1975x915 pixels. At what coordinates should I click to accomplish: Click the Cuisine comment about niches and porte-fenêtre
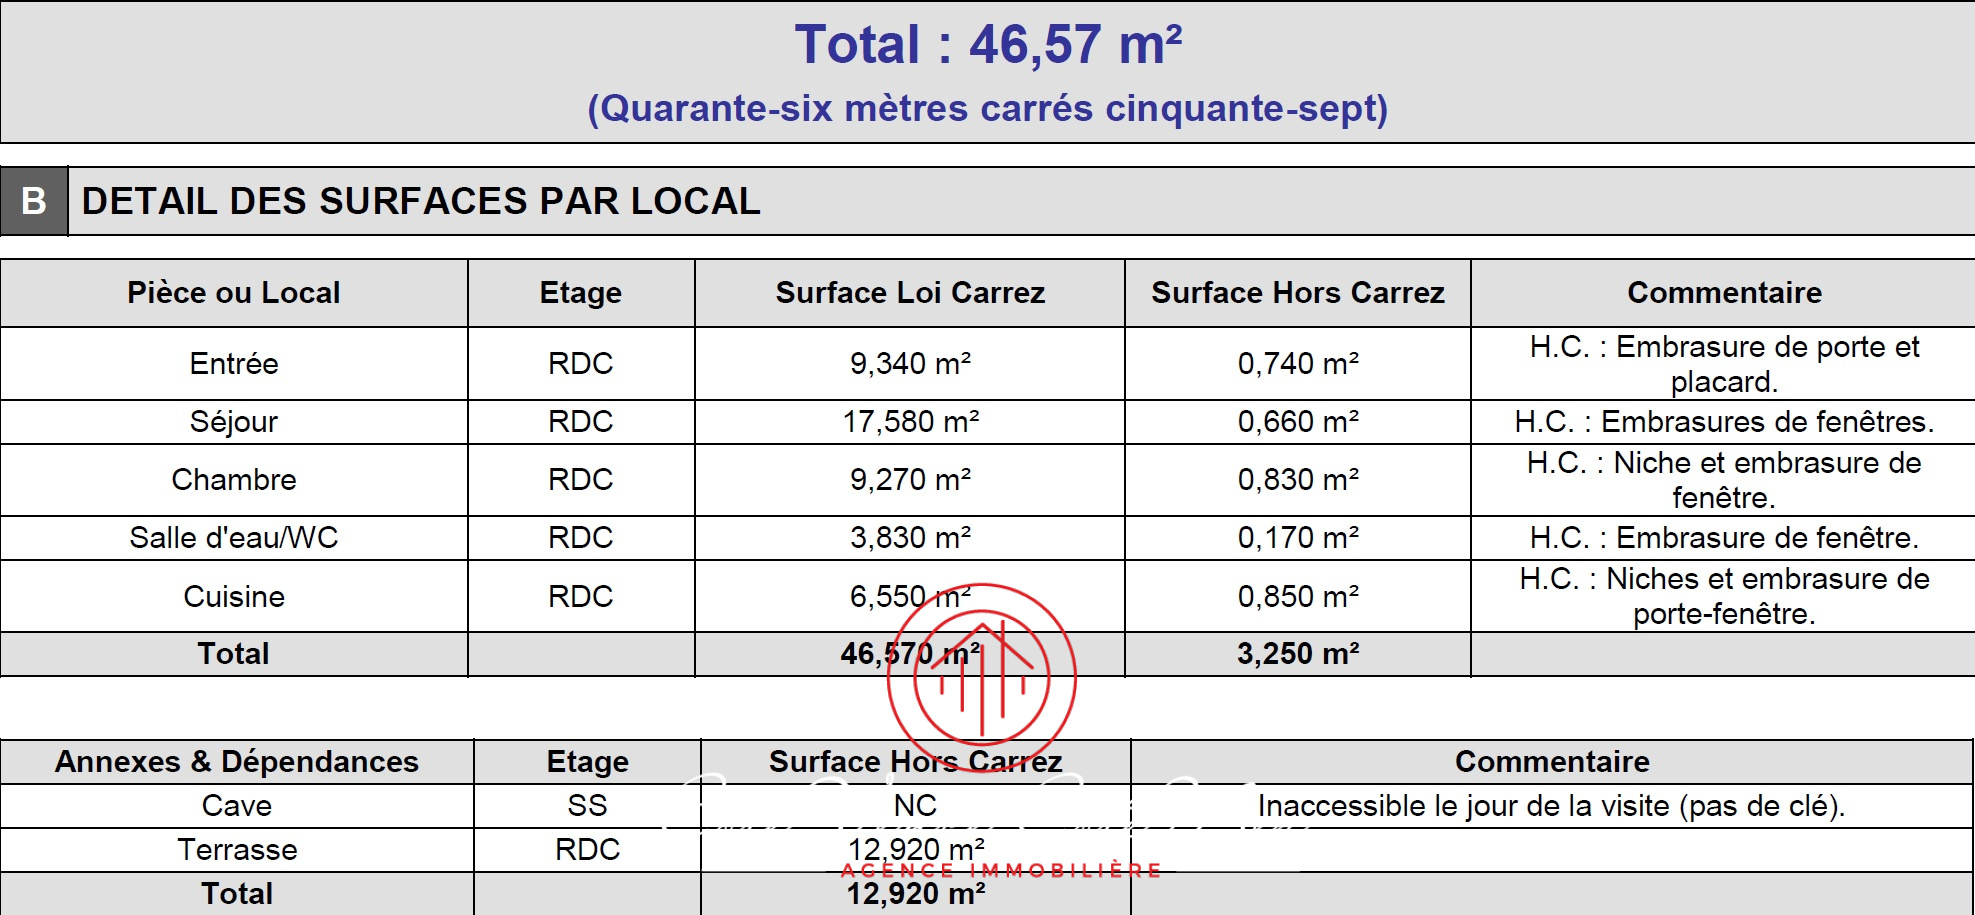click(x=1723, y=596)
